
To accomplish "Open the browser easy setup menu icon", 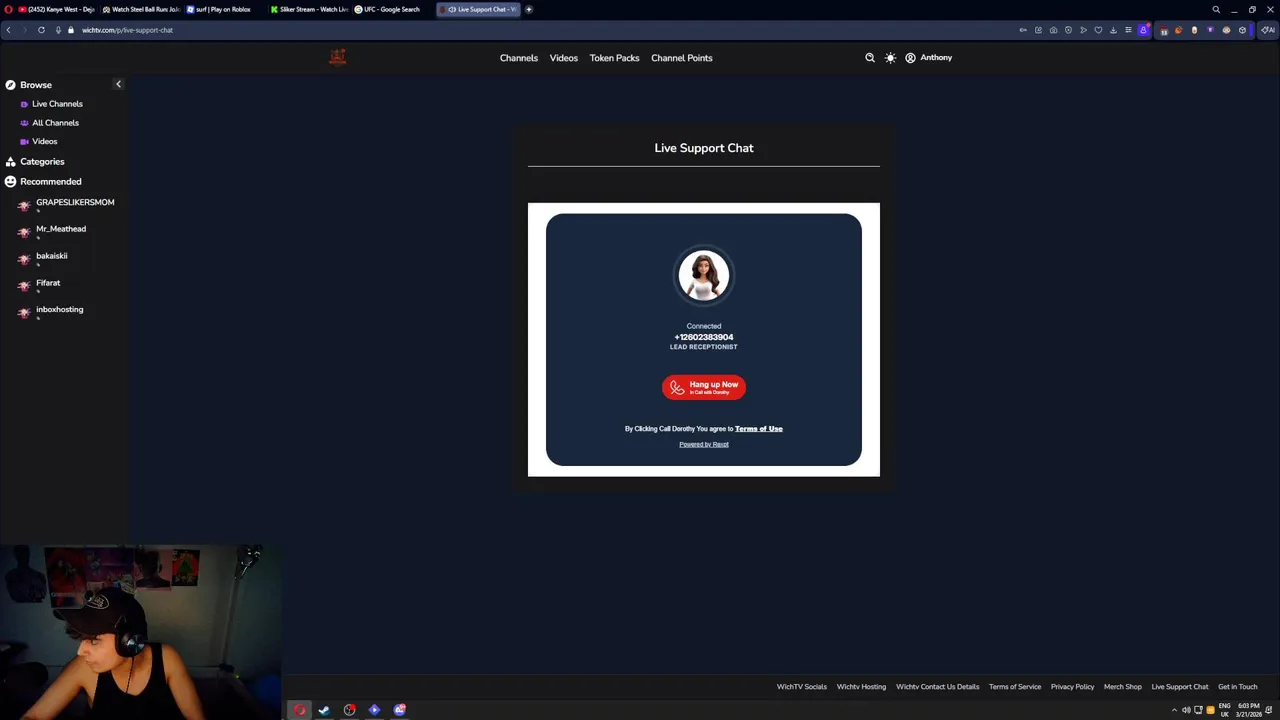I will [x=1128, y=30].
